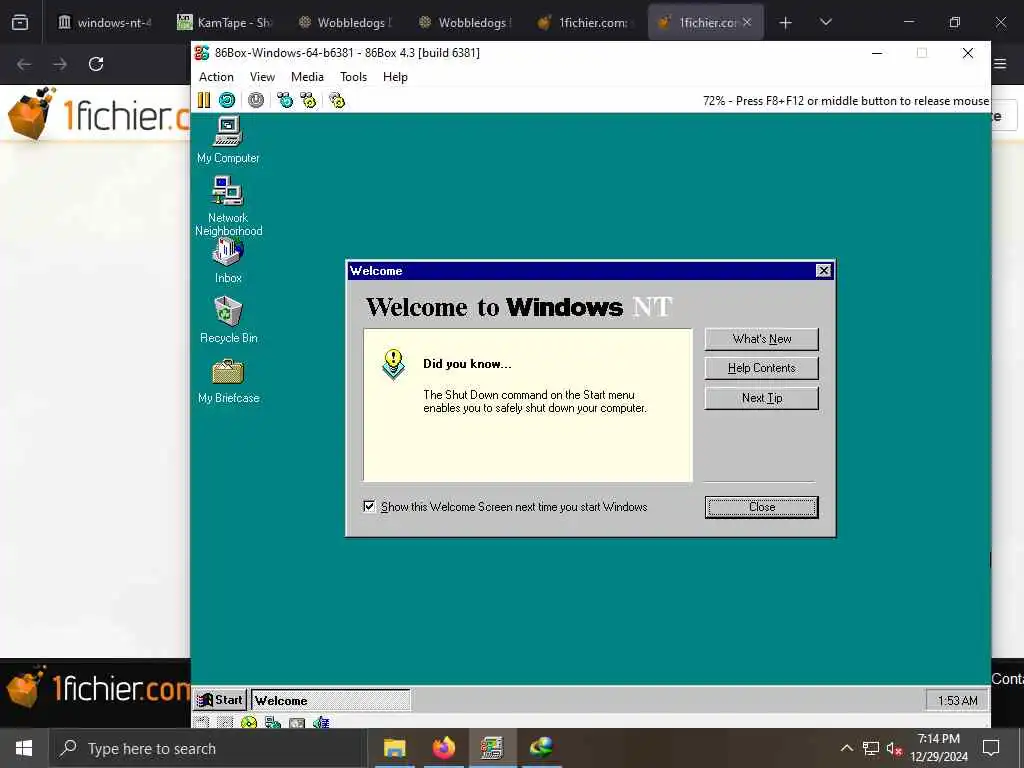
Task: Close the Welcome dialog with title X
Action: [824, 270]
